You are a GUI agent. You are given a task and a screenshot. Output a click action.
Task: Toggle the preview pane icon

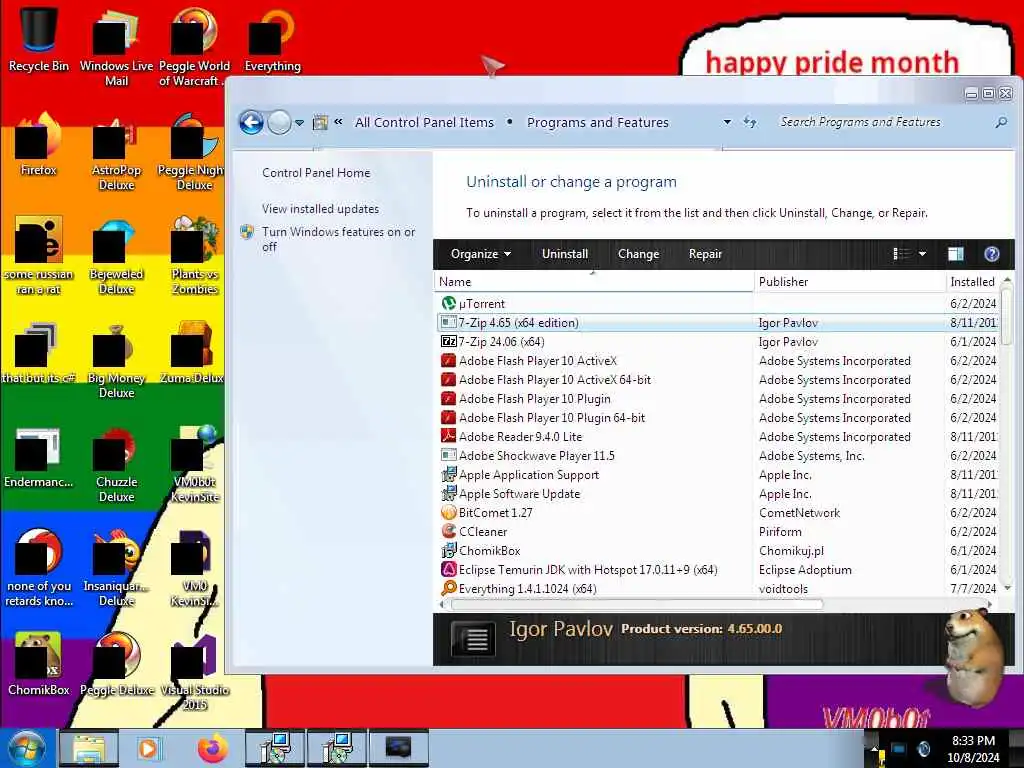tap(955, 254)
